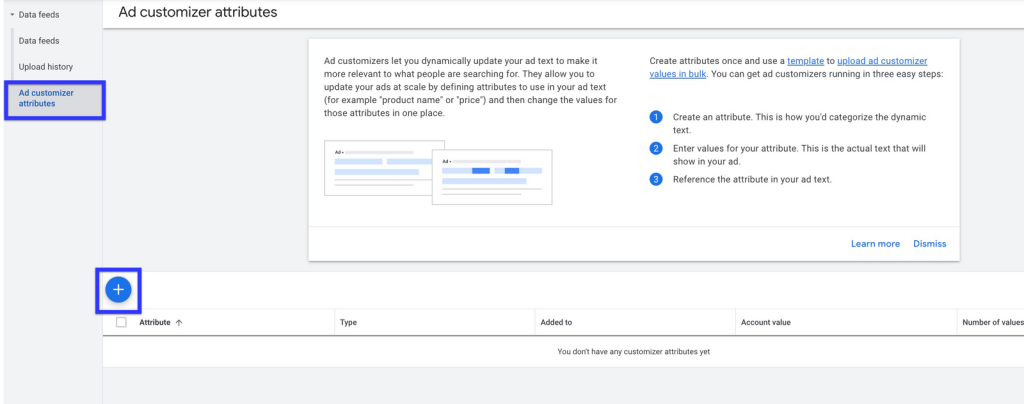Click the Account value column header
The height and width of the screenshot is (404, 1024).
pos(766,322)
